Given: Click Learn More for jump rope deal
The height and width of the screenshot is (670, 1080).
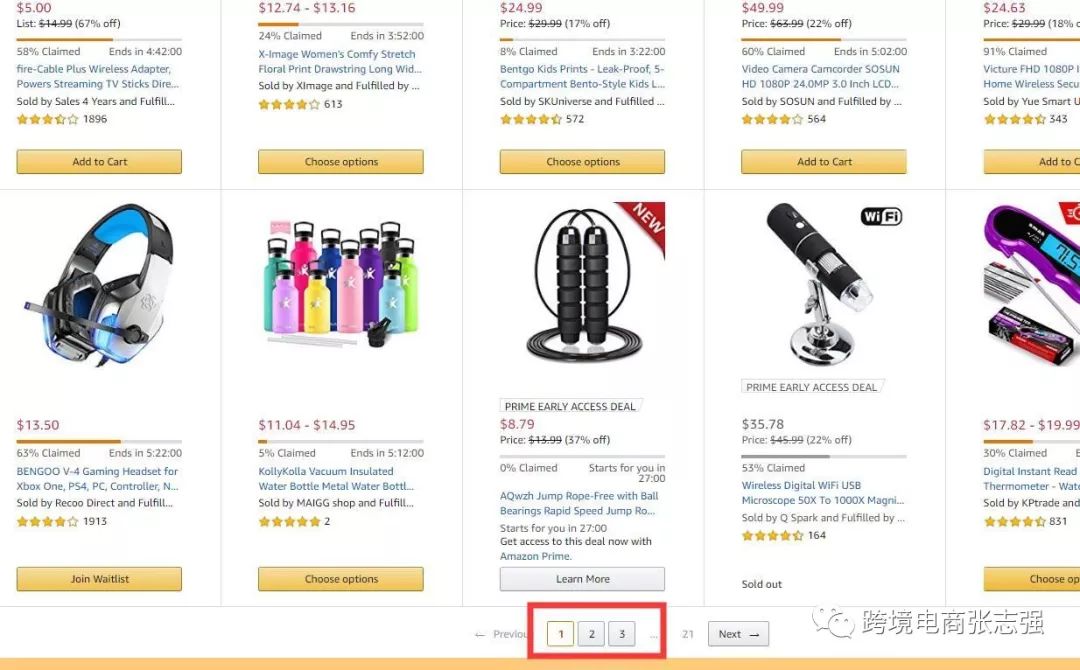Looking at the screenshot, I should (x=582, y=579).
